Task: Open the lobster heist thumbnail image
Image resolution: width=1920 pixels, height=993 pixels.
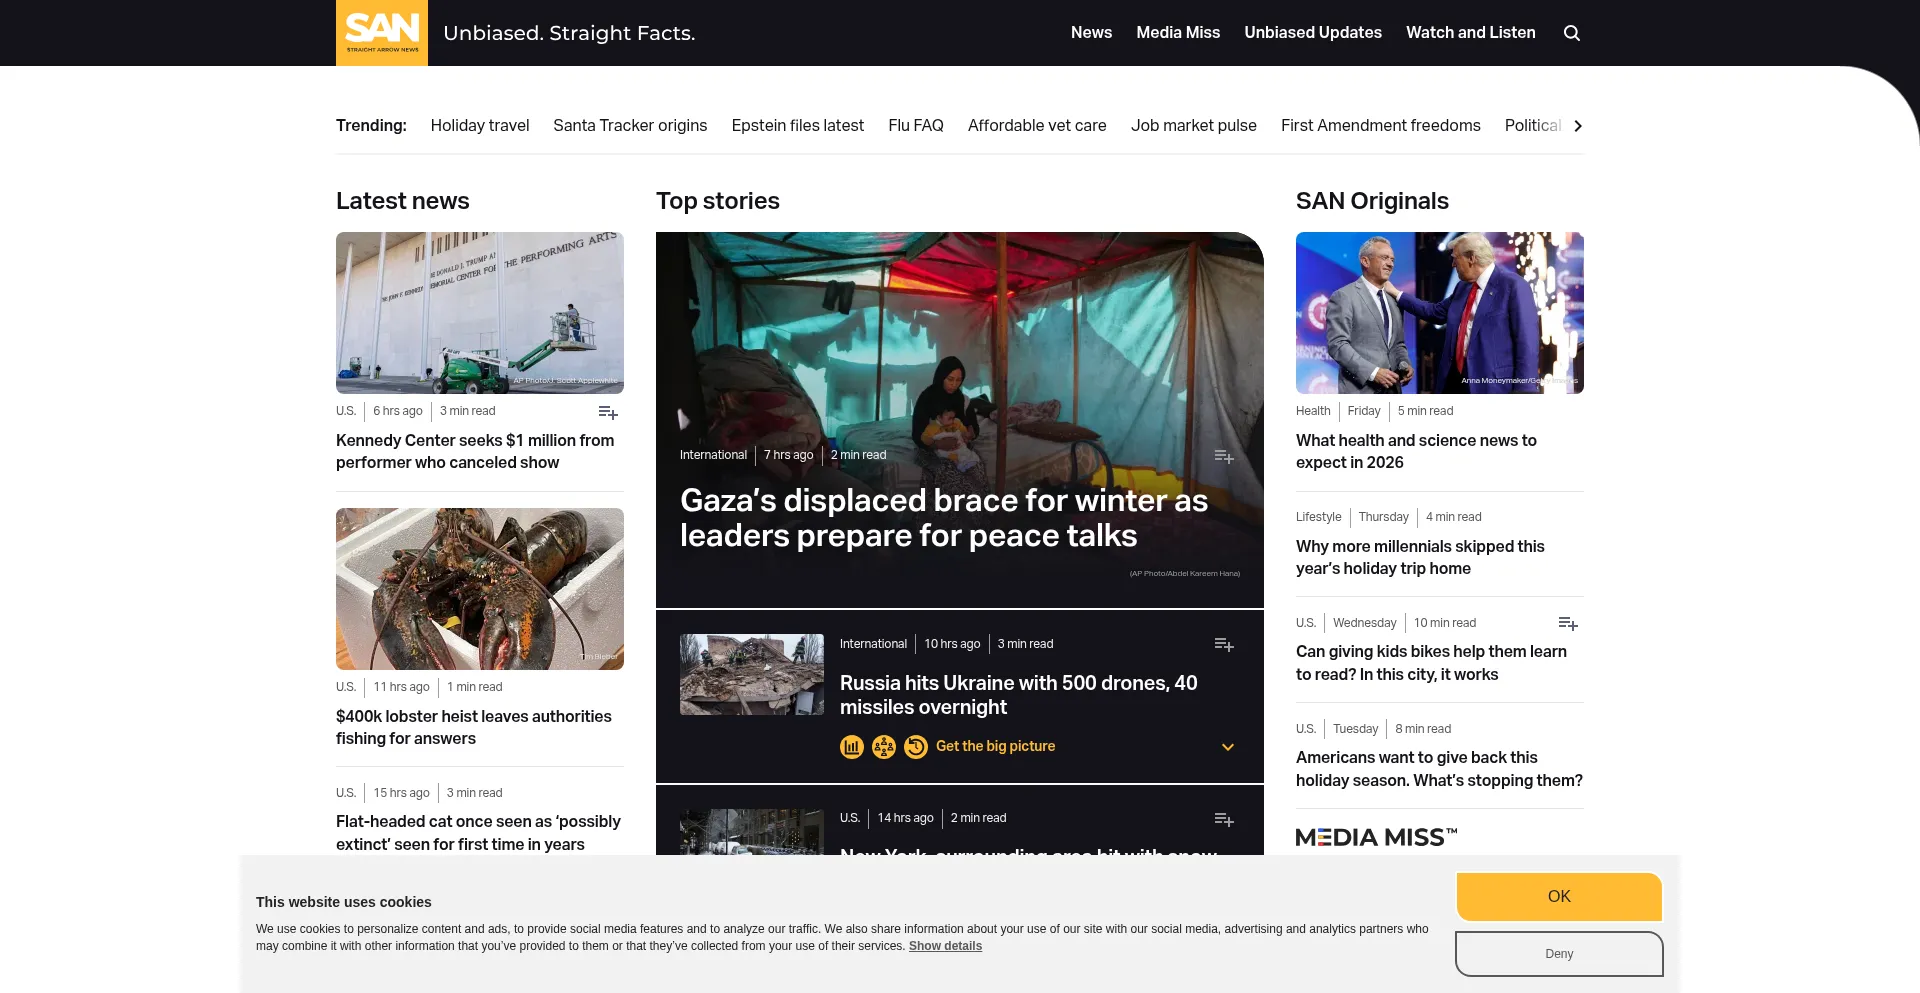Action: [480, 589]
